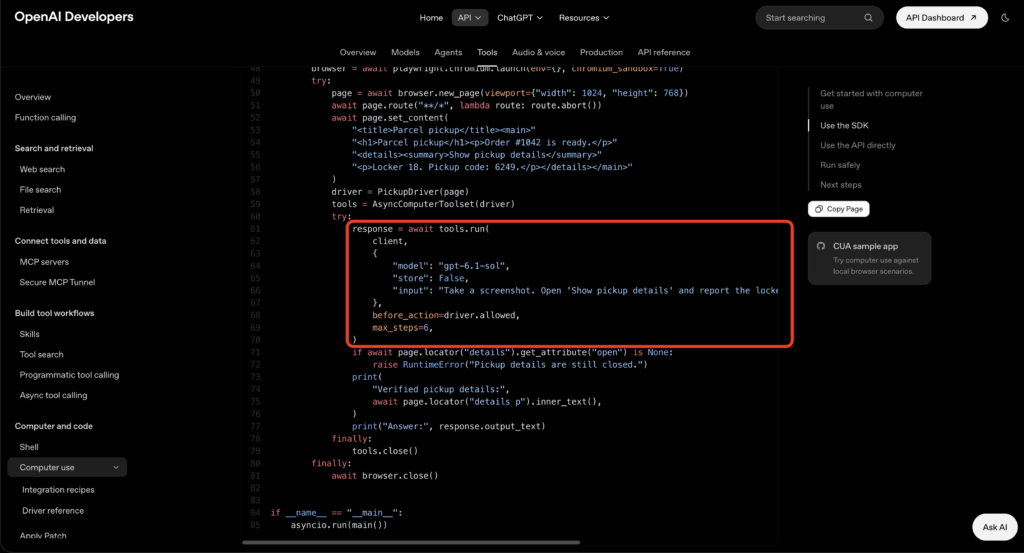This screenshot has width=1024, height=553.
Task: Open Retrieval in sidebar
Action: coord(37,210)
